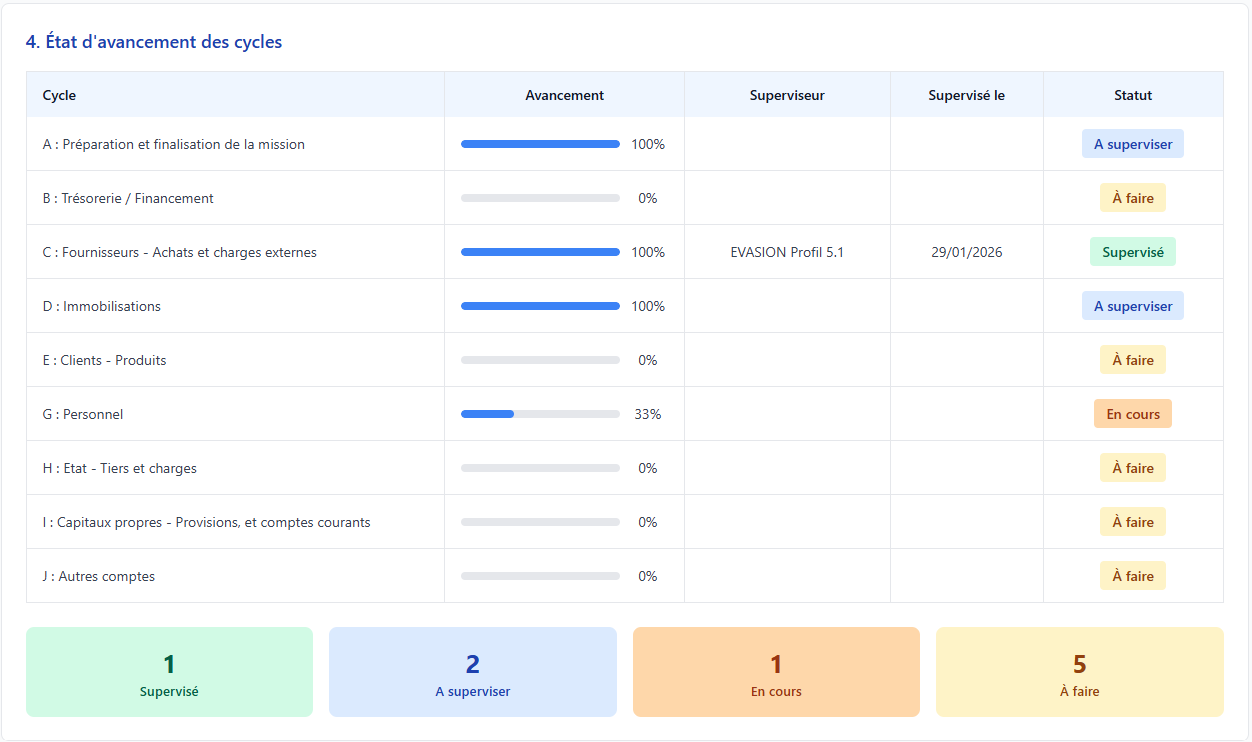Click the Avancement column header
1252x742 pixels.
point(565,95)
